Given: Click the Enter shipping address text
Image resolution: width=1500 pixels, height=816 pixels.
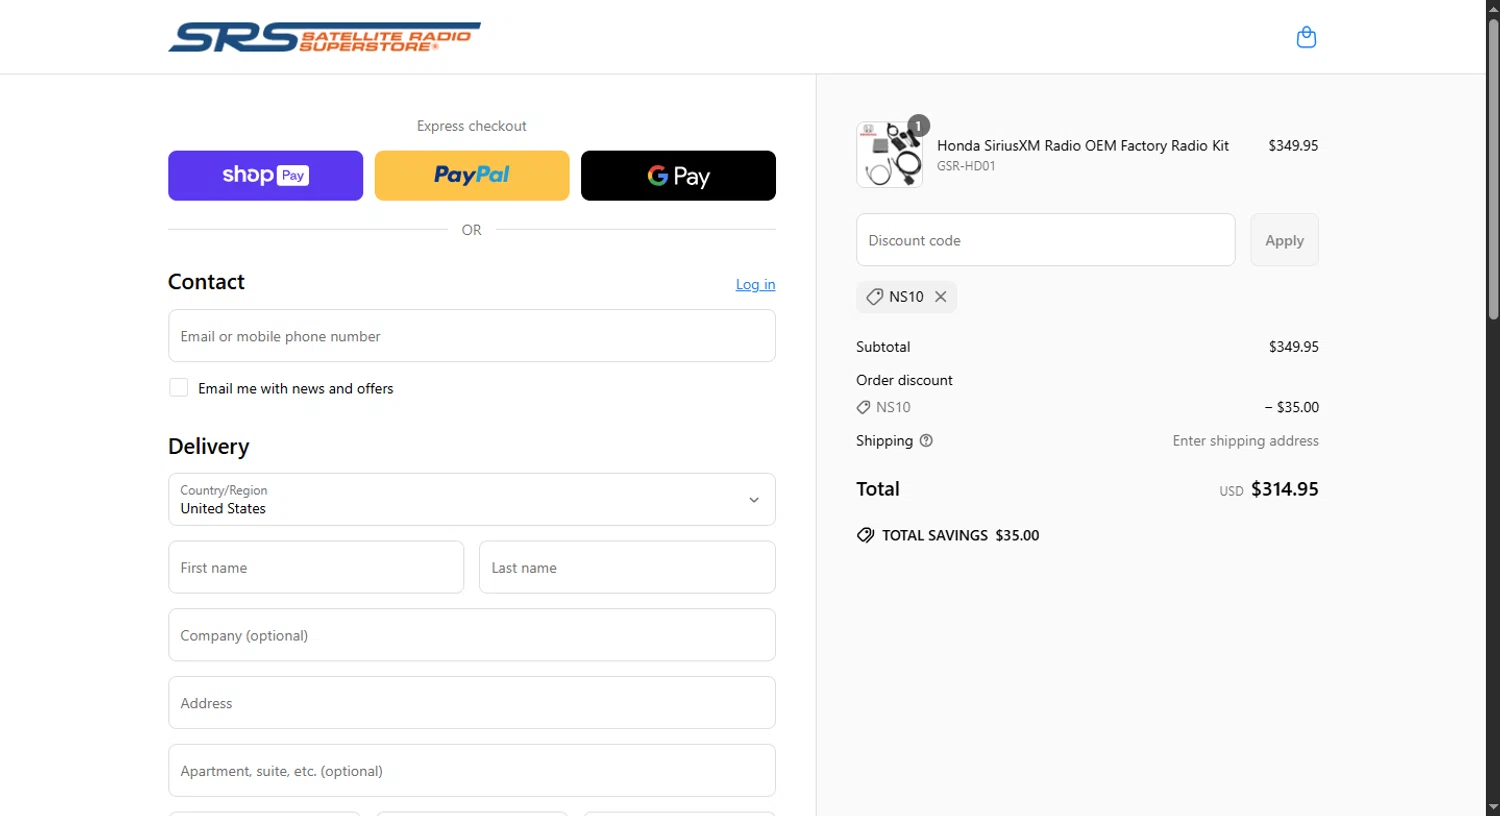Looking at the screenshot, I should pos(1245,441).
